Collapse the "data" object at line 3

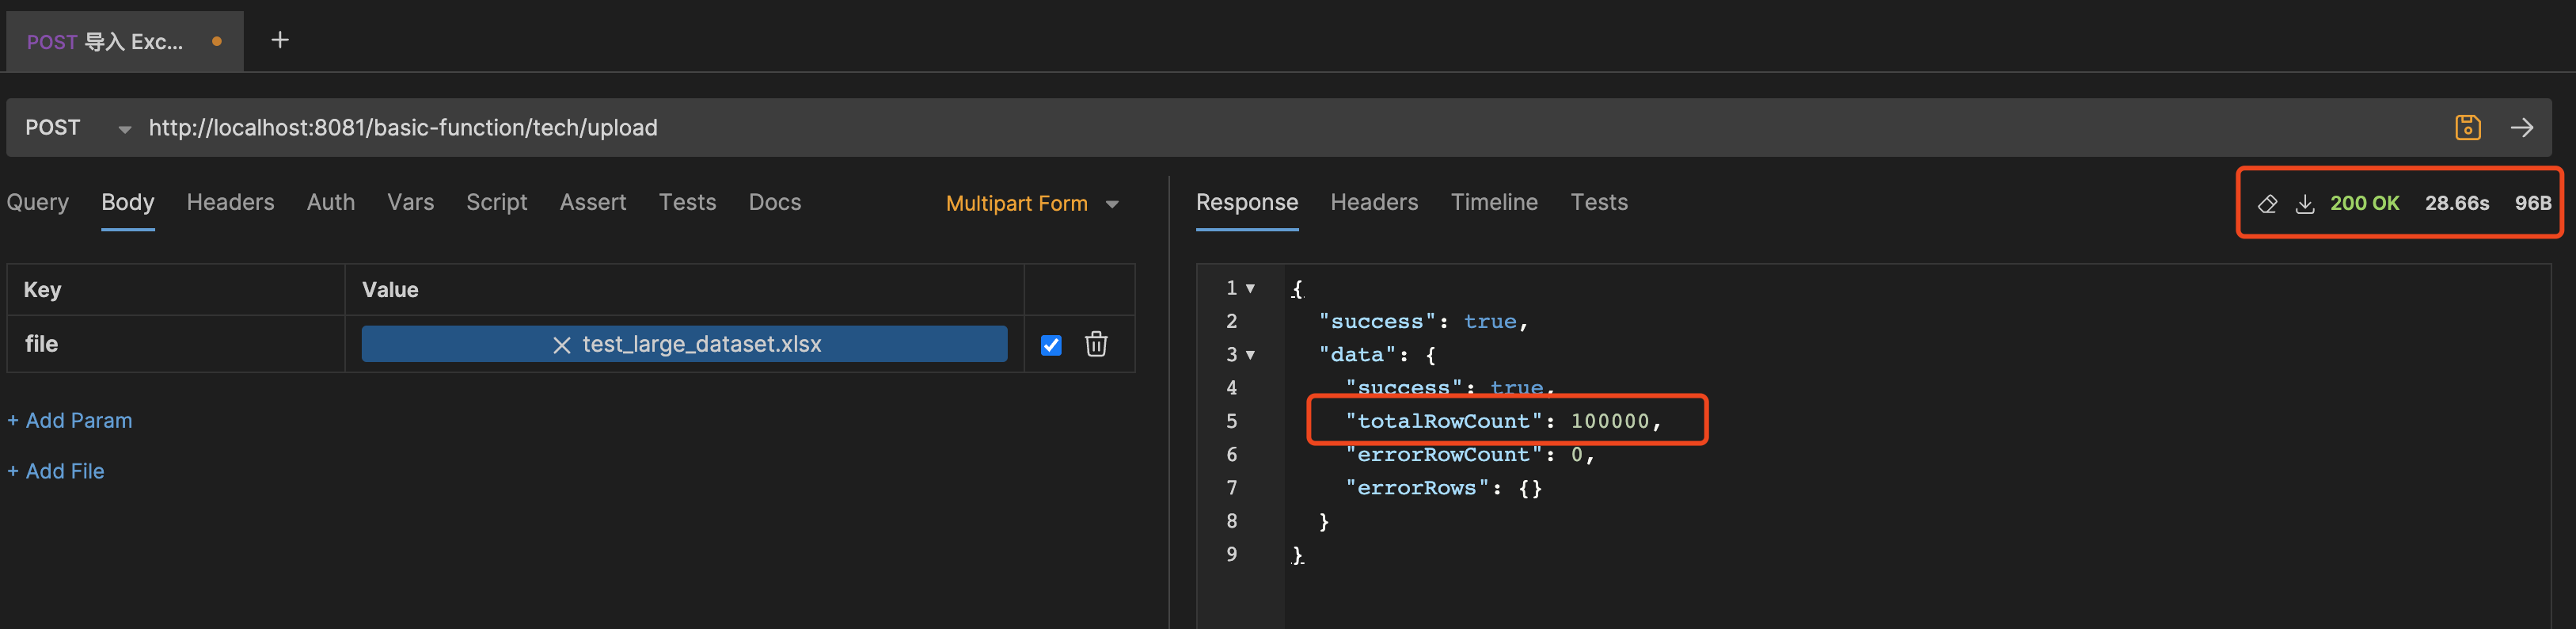[1250, 355]
